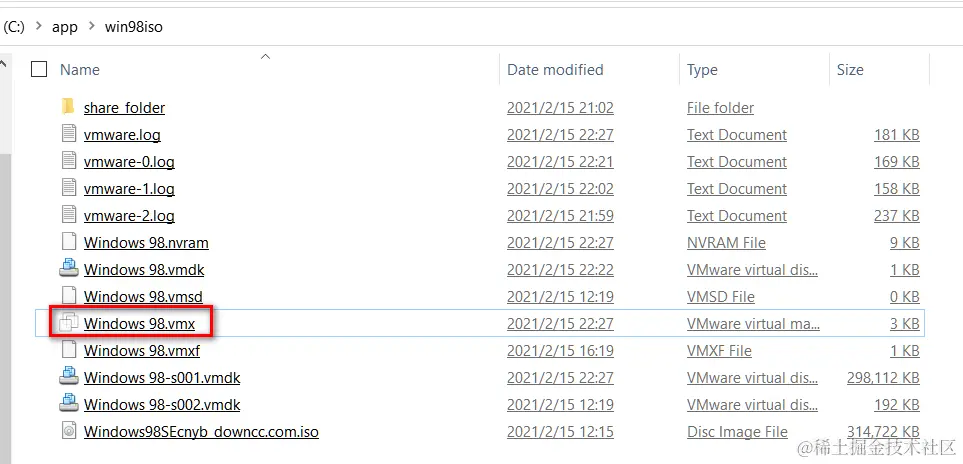This screenshot has width=963, height=464.
Task: Sort files by Date modified column
Action: click(x=555, y=70)
